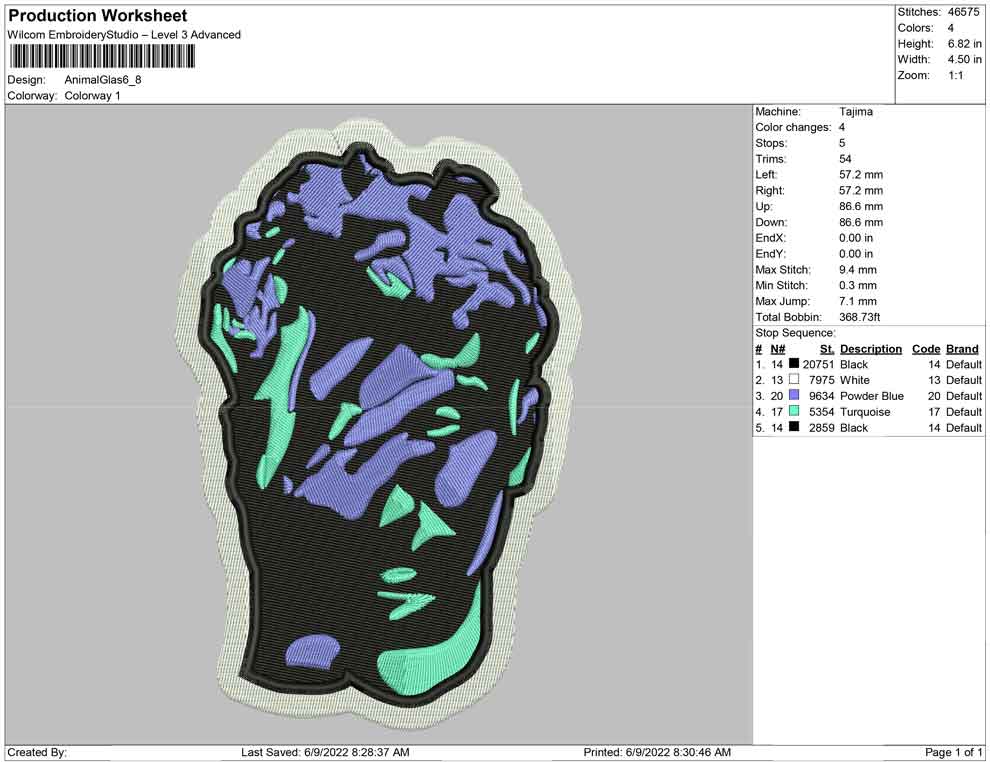Click the barcode under the software name
This screenshot has height=762, width=990.
[102, 57]
